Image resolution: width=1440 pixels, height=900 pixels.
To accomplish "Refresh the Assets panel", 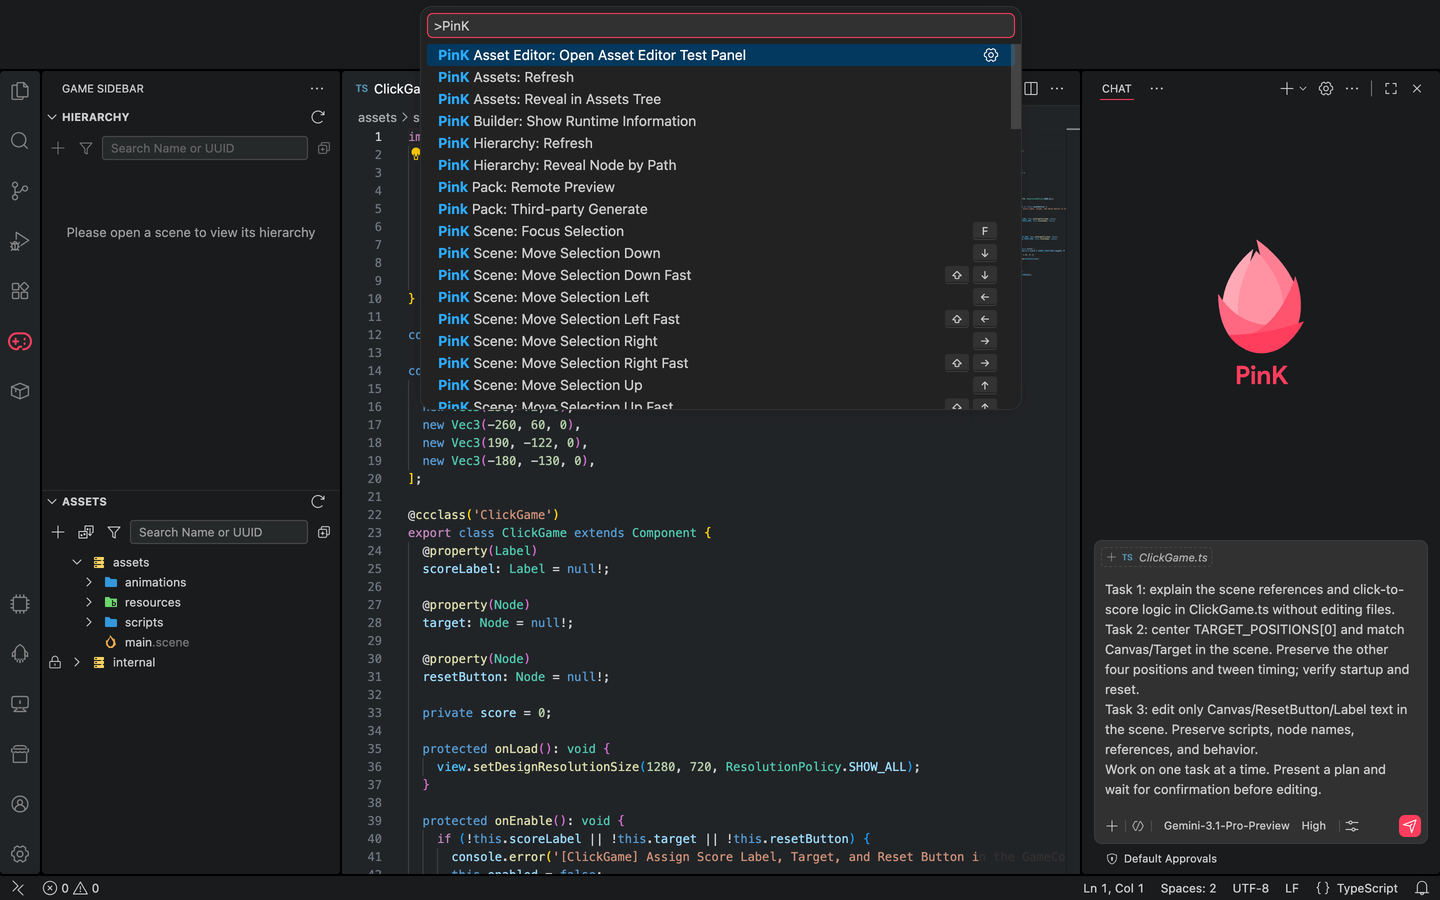I will (318, 501).
